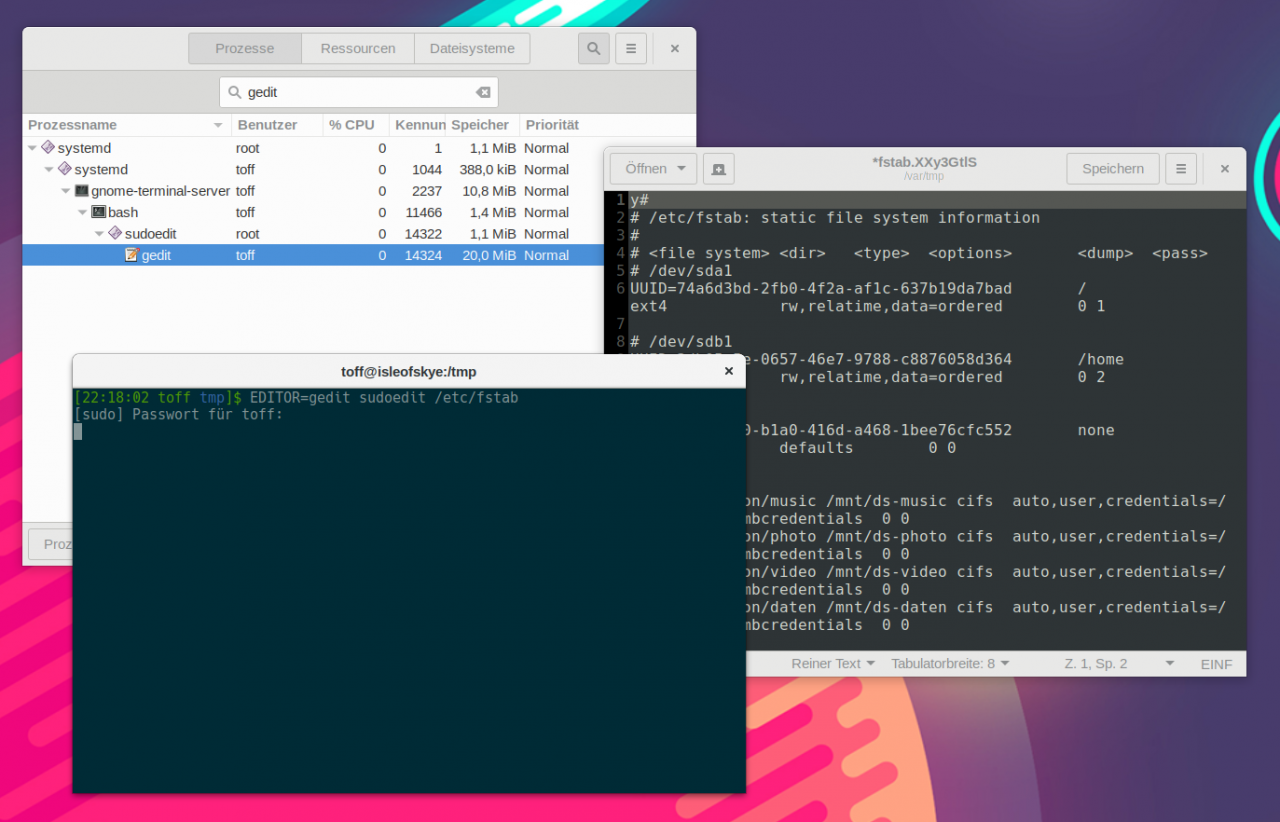Open the Tabulatorbreite: 8 dropdown
This screenshot has height=822, width=1280.
point(950,664)
